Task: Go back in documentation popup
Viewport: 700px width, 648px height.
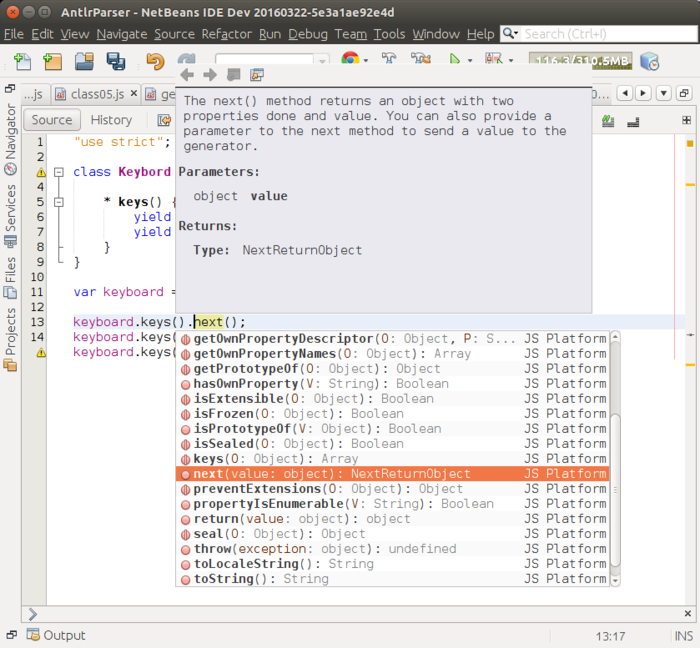Action: 187,75
